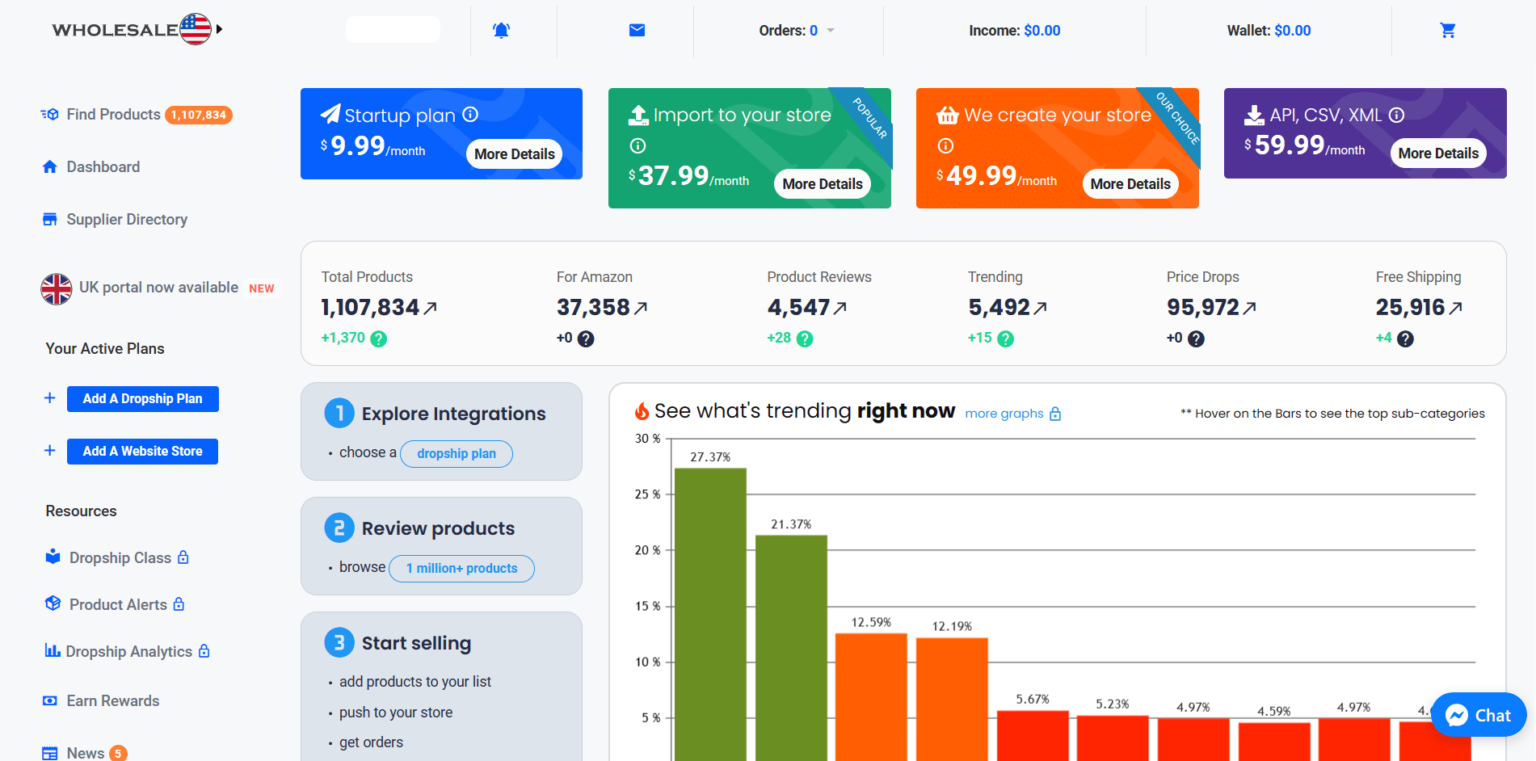Open the "more graphs" link

point(1003,413)
